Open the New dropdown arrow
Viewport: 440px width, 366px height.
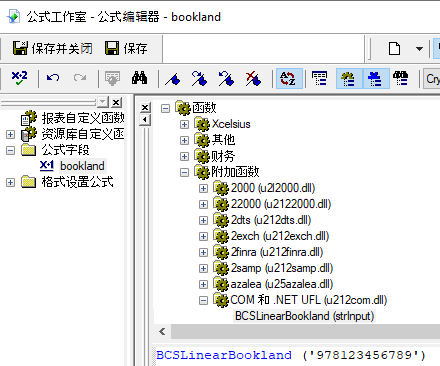pos(419,49)
